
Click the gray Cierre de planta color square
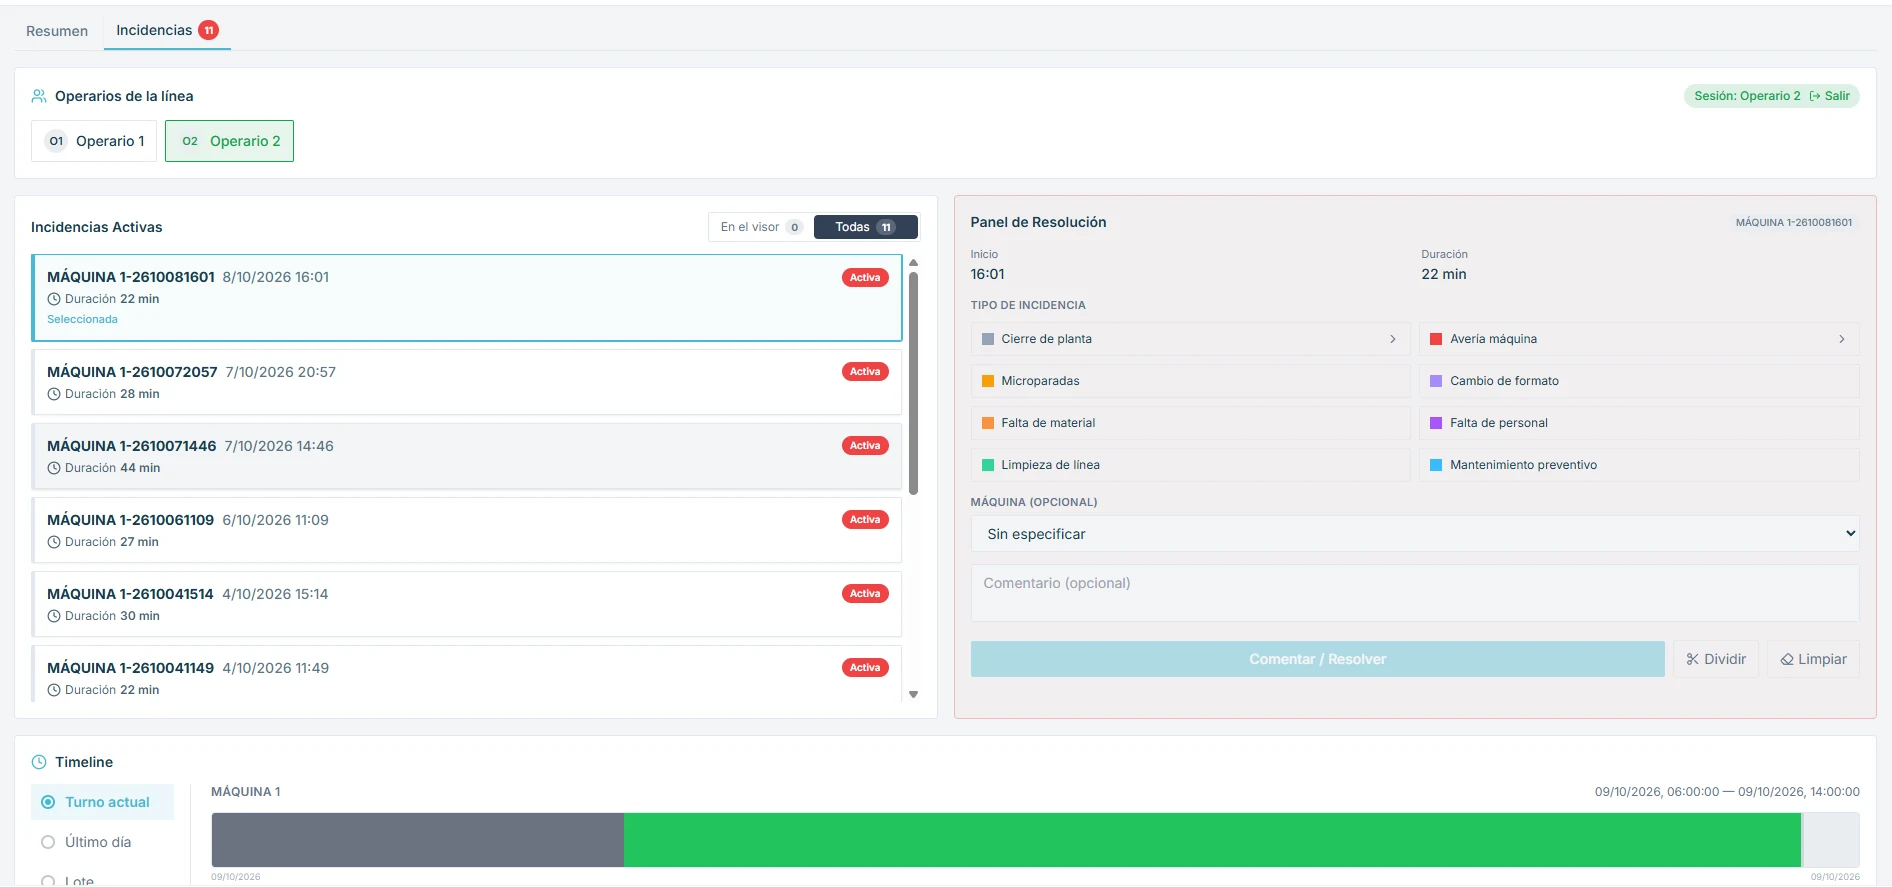988,339
